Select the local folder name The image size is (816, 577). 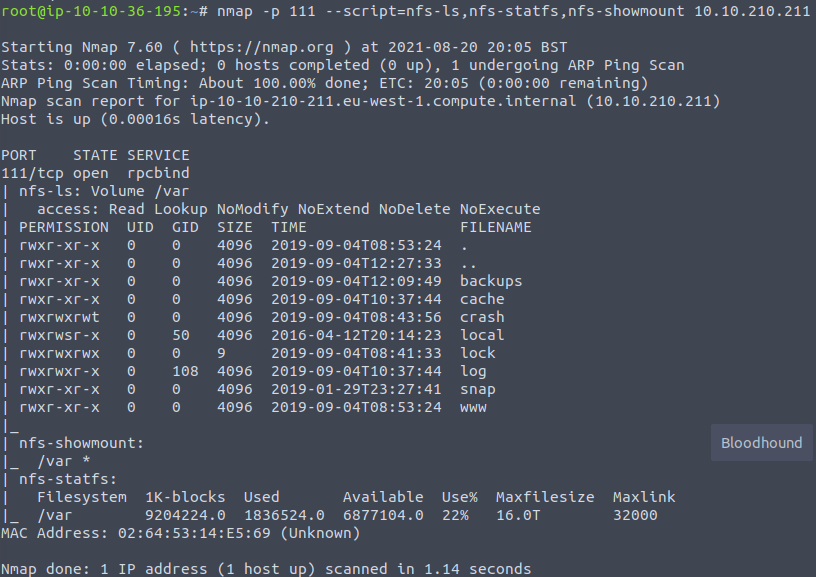tap(482, 335)
